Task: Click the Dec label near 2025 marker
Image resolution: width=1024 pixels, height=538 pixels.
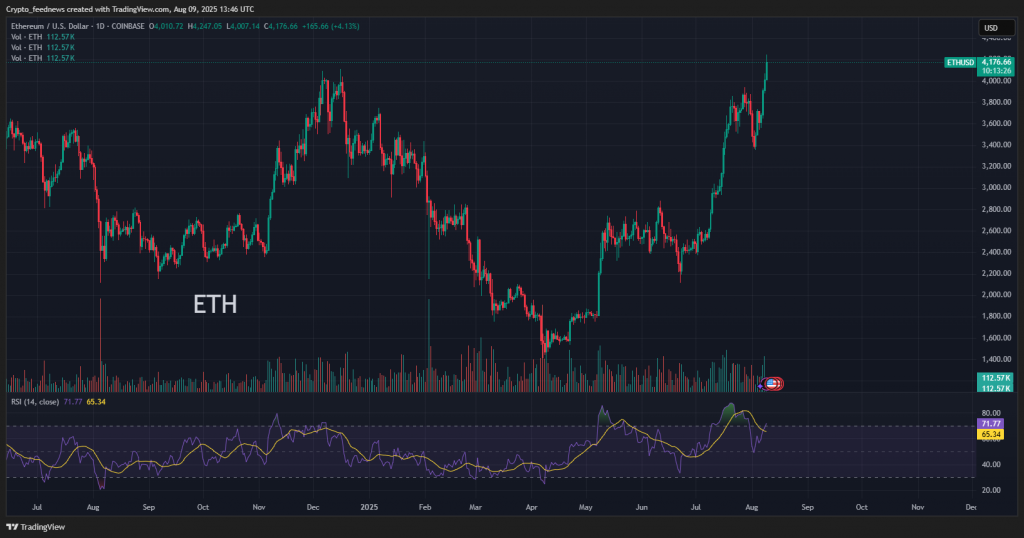Action: tap(312, 508)
